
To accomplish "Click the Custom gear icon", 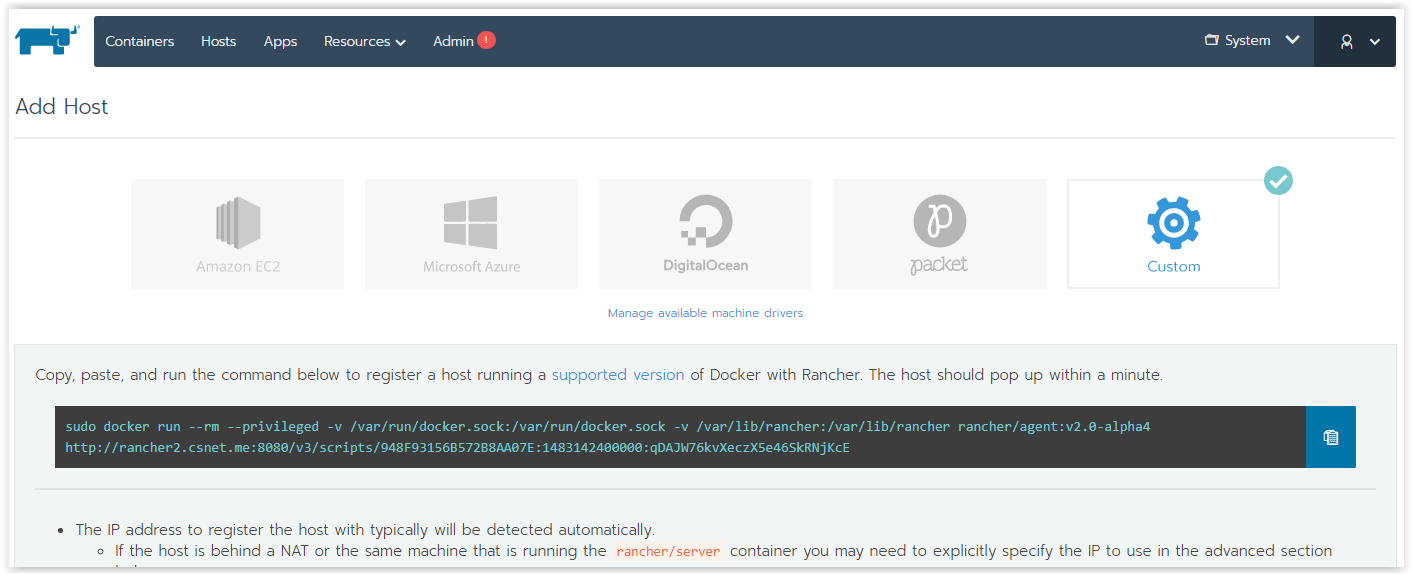I will tap(1173, 223).
